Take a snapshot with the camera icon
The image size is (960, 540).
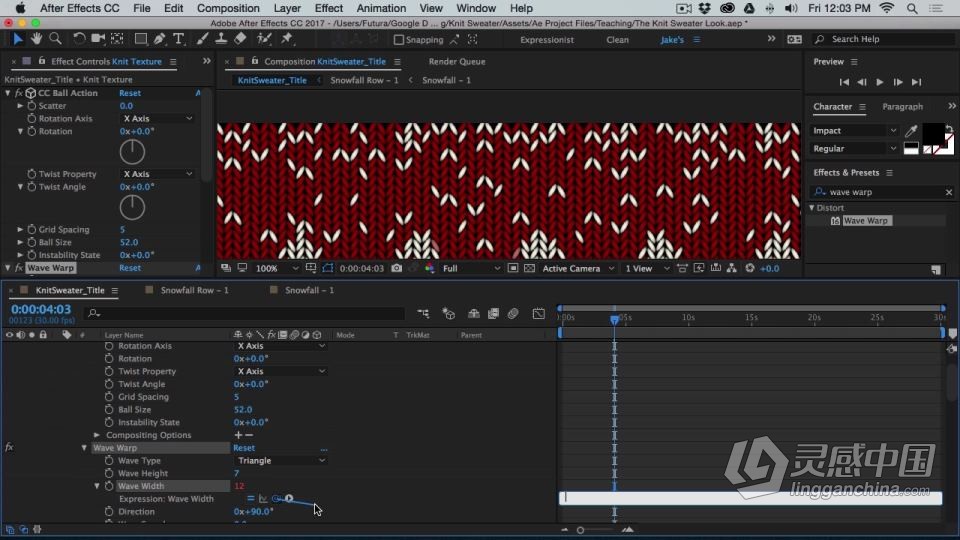point(397,268)
